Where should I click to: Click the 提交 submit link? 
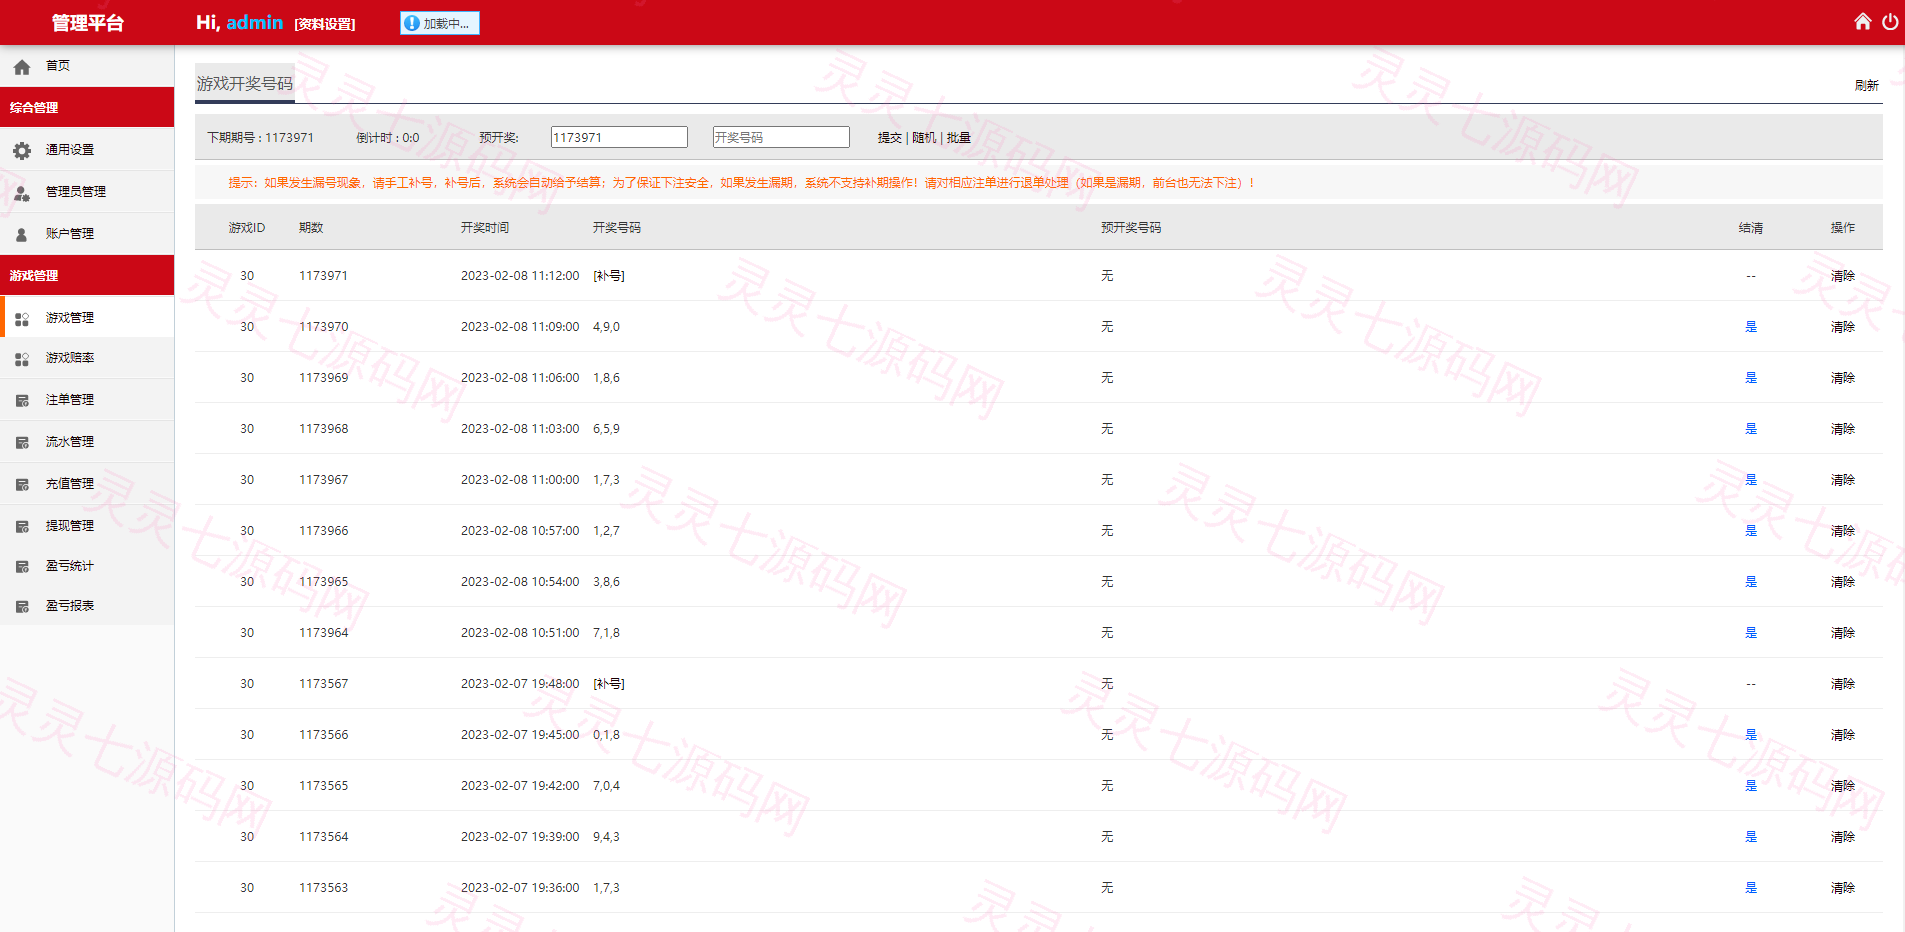click(890, 138)
